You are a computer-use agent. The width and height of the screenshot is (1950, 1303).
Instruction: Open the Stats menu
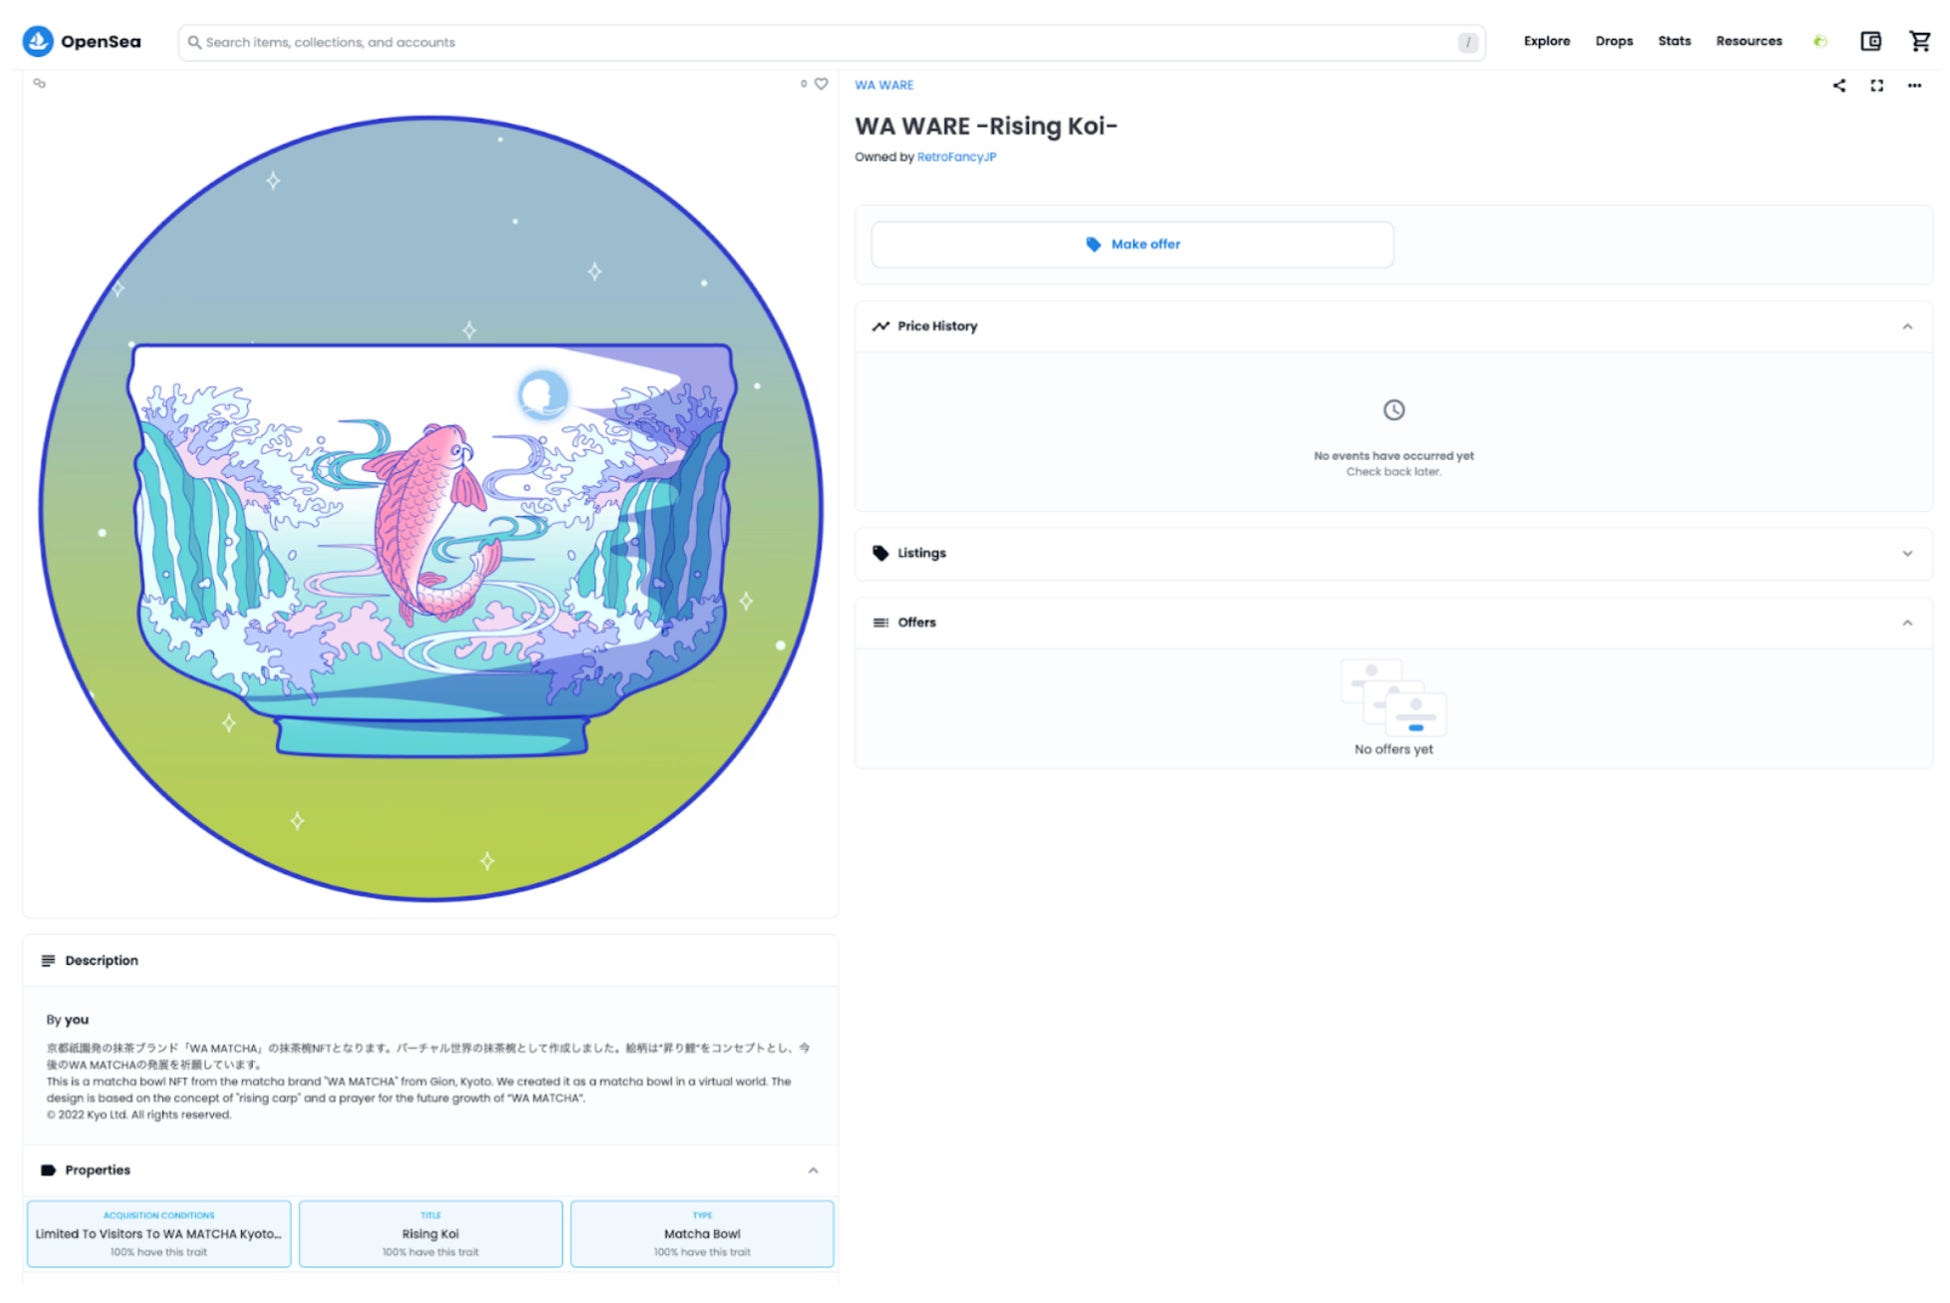pyautogui.click(x=1674, y=41)
